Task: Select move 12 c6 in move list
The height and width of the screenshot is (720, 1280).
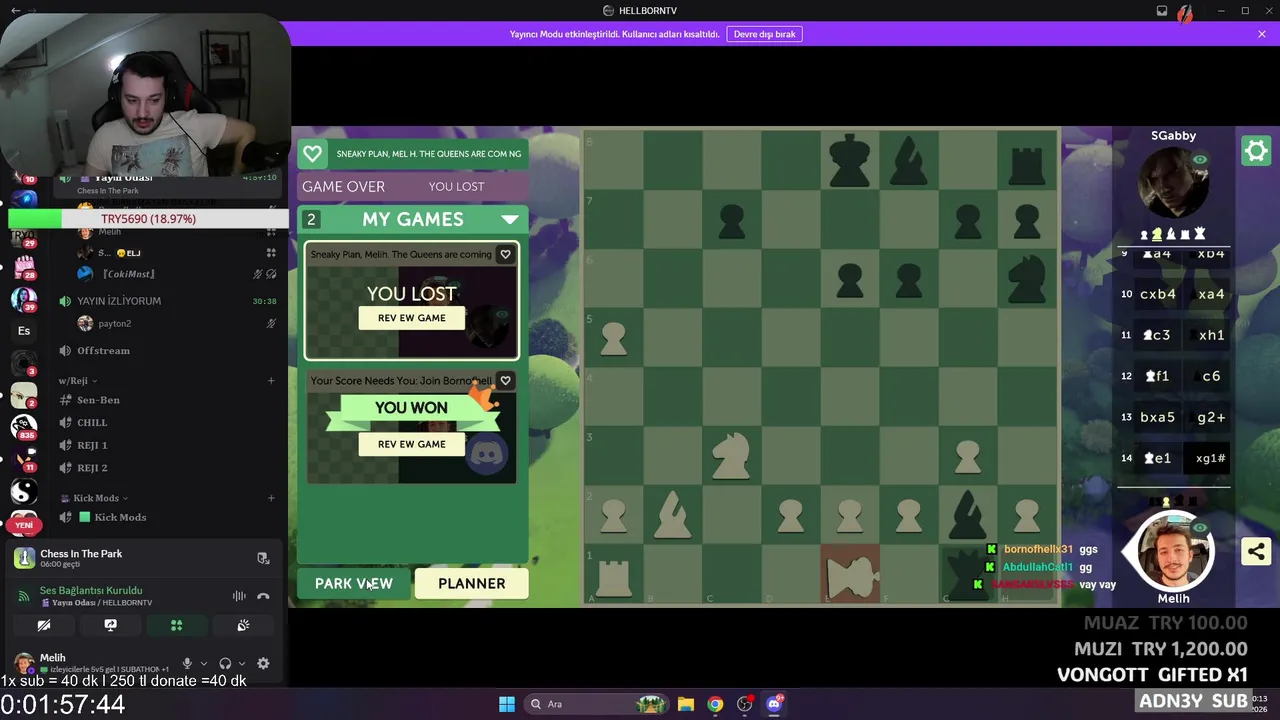Action: tap(1211, 376)
